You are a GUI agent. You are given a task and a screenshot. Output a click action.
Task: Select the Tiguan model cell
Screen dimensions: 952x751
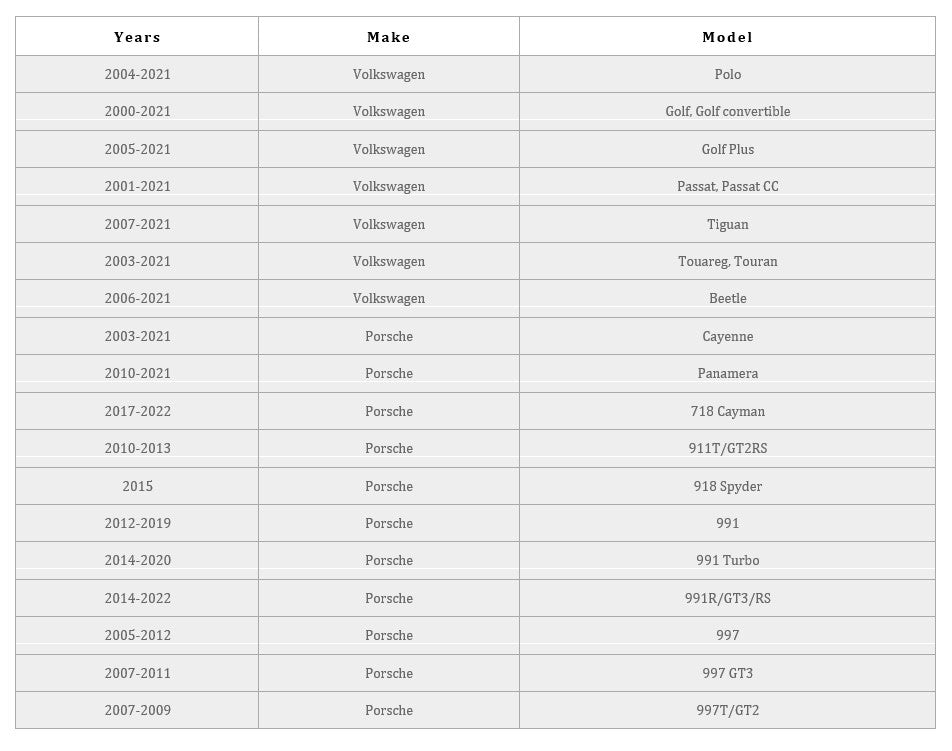(x=727, y=224)
